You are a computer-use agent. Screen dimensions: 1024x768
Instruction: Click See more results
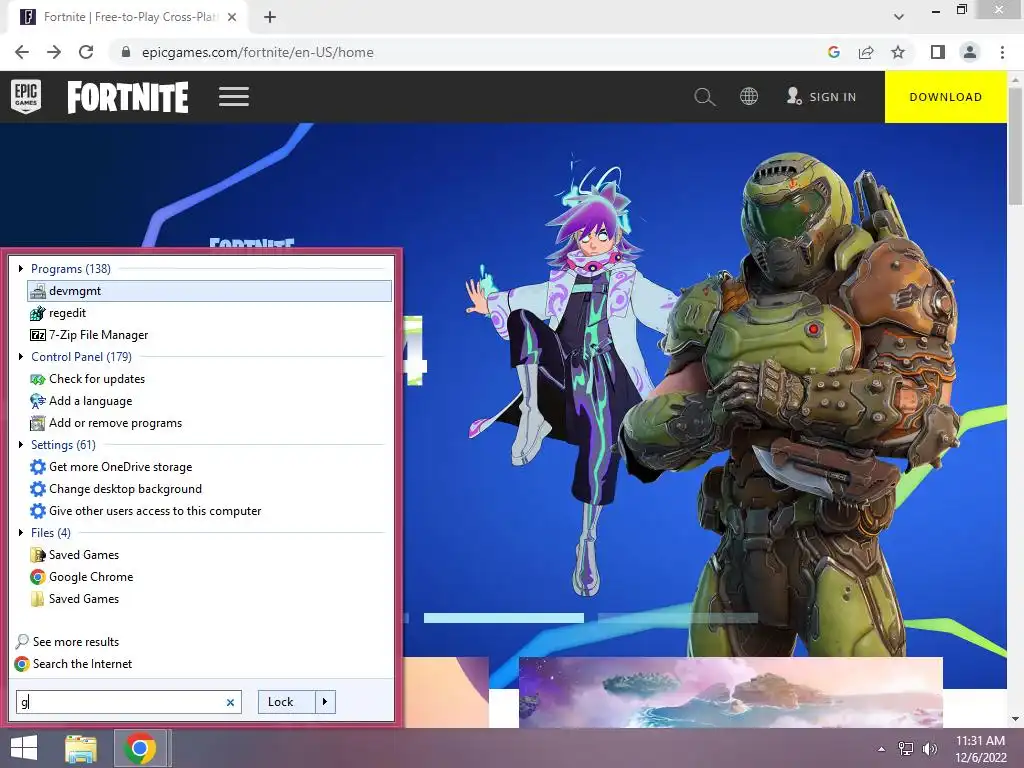click(x=67, y=642)
